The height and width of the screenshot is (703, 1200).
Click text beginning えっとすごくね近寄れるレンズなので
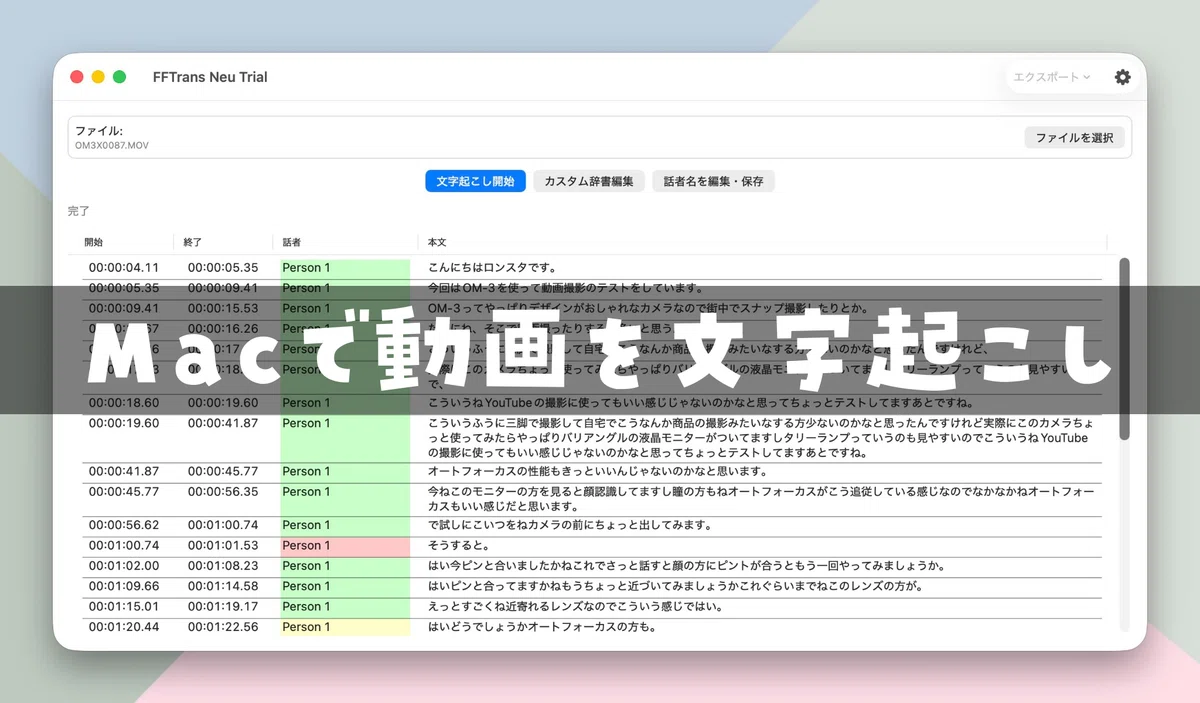(575, 606)
